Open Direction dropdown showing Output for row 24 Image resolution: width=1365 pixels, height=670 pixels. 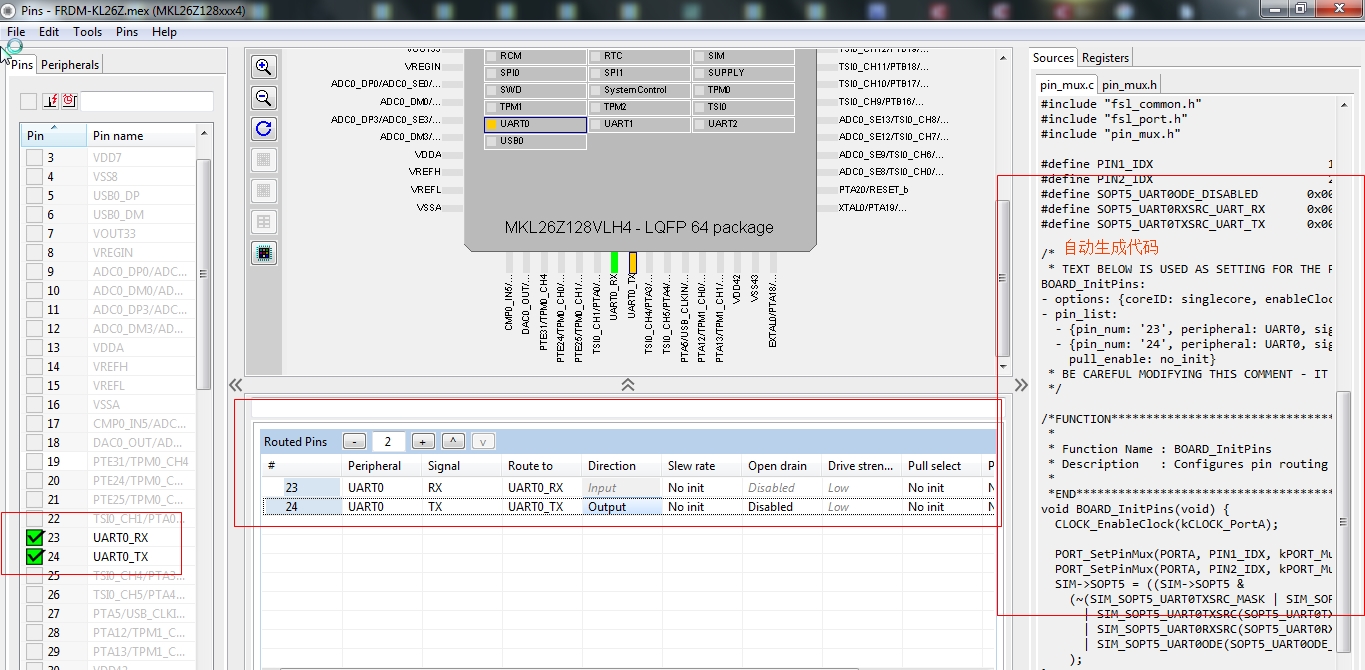622,507
